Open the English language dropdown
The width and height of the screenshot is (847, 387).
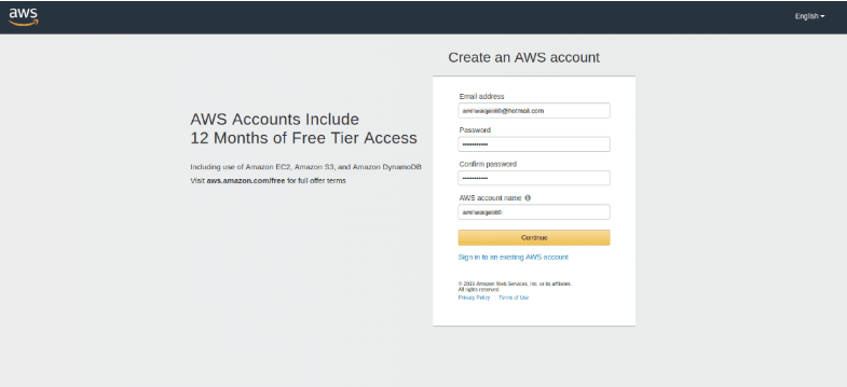(x=809, y=16)
